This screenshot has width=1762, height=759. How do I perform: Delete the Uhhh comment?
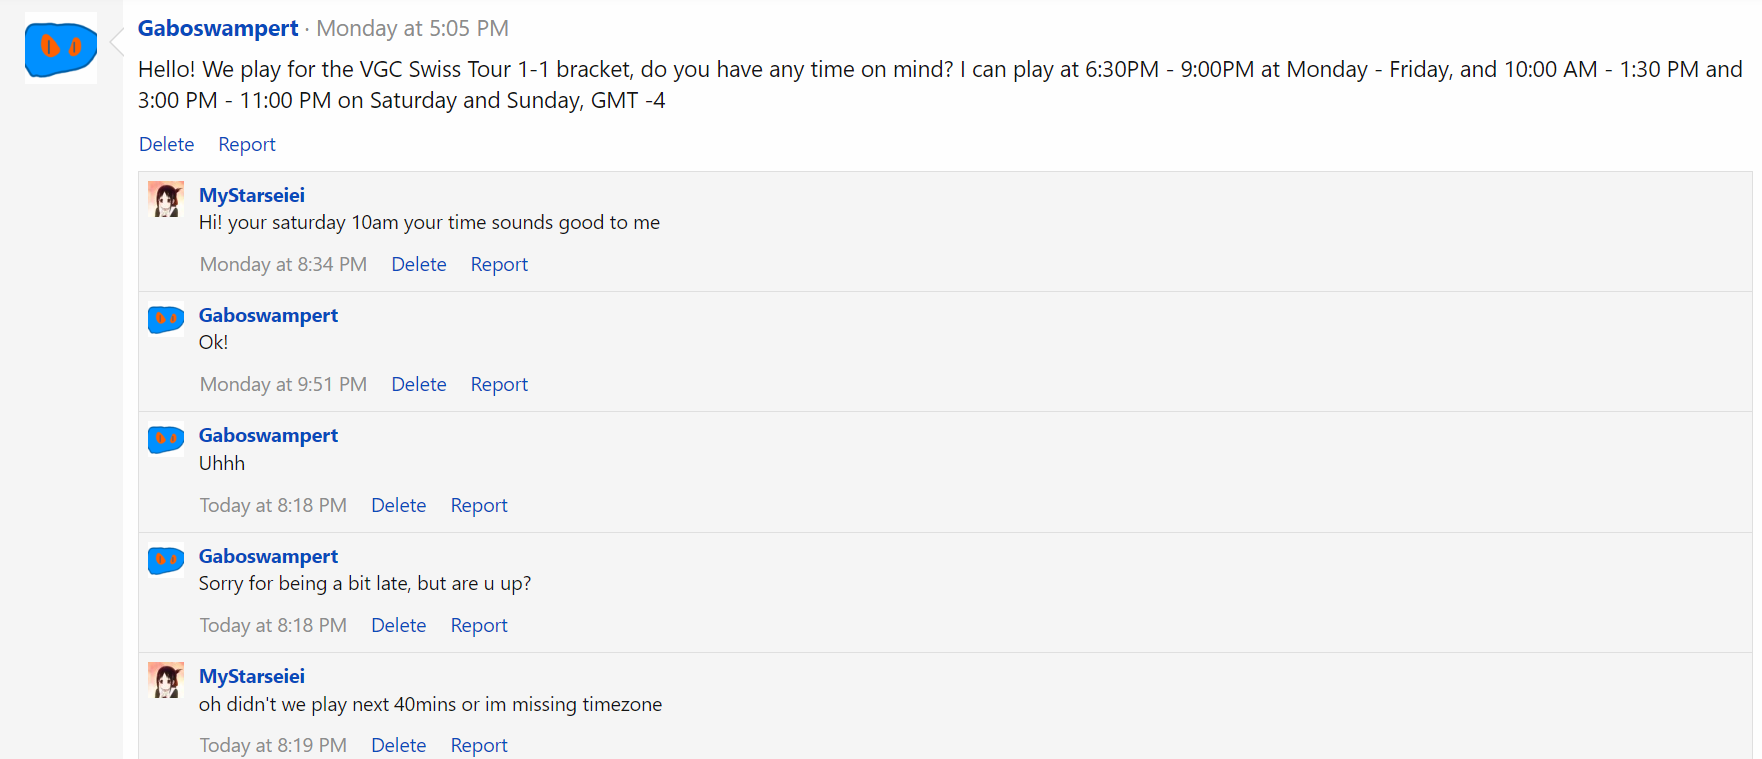tap(399, 505)
